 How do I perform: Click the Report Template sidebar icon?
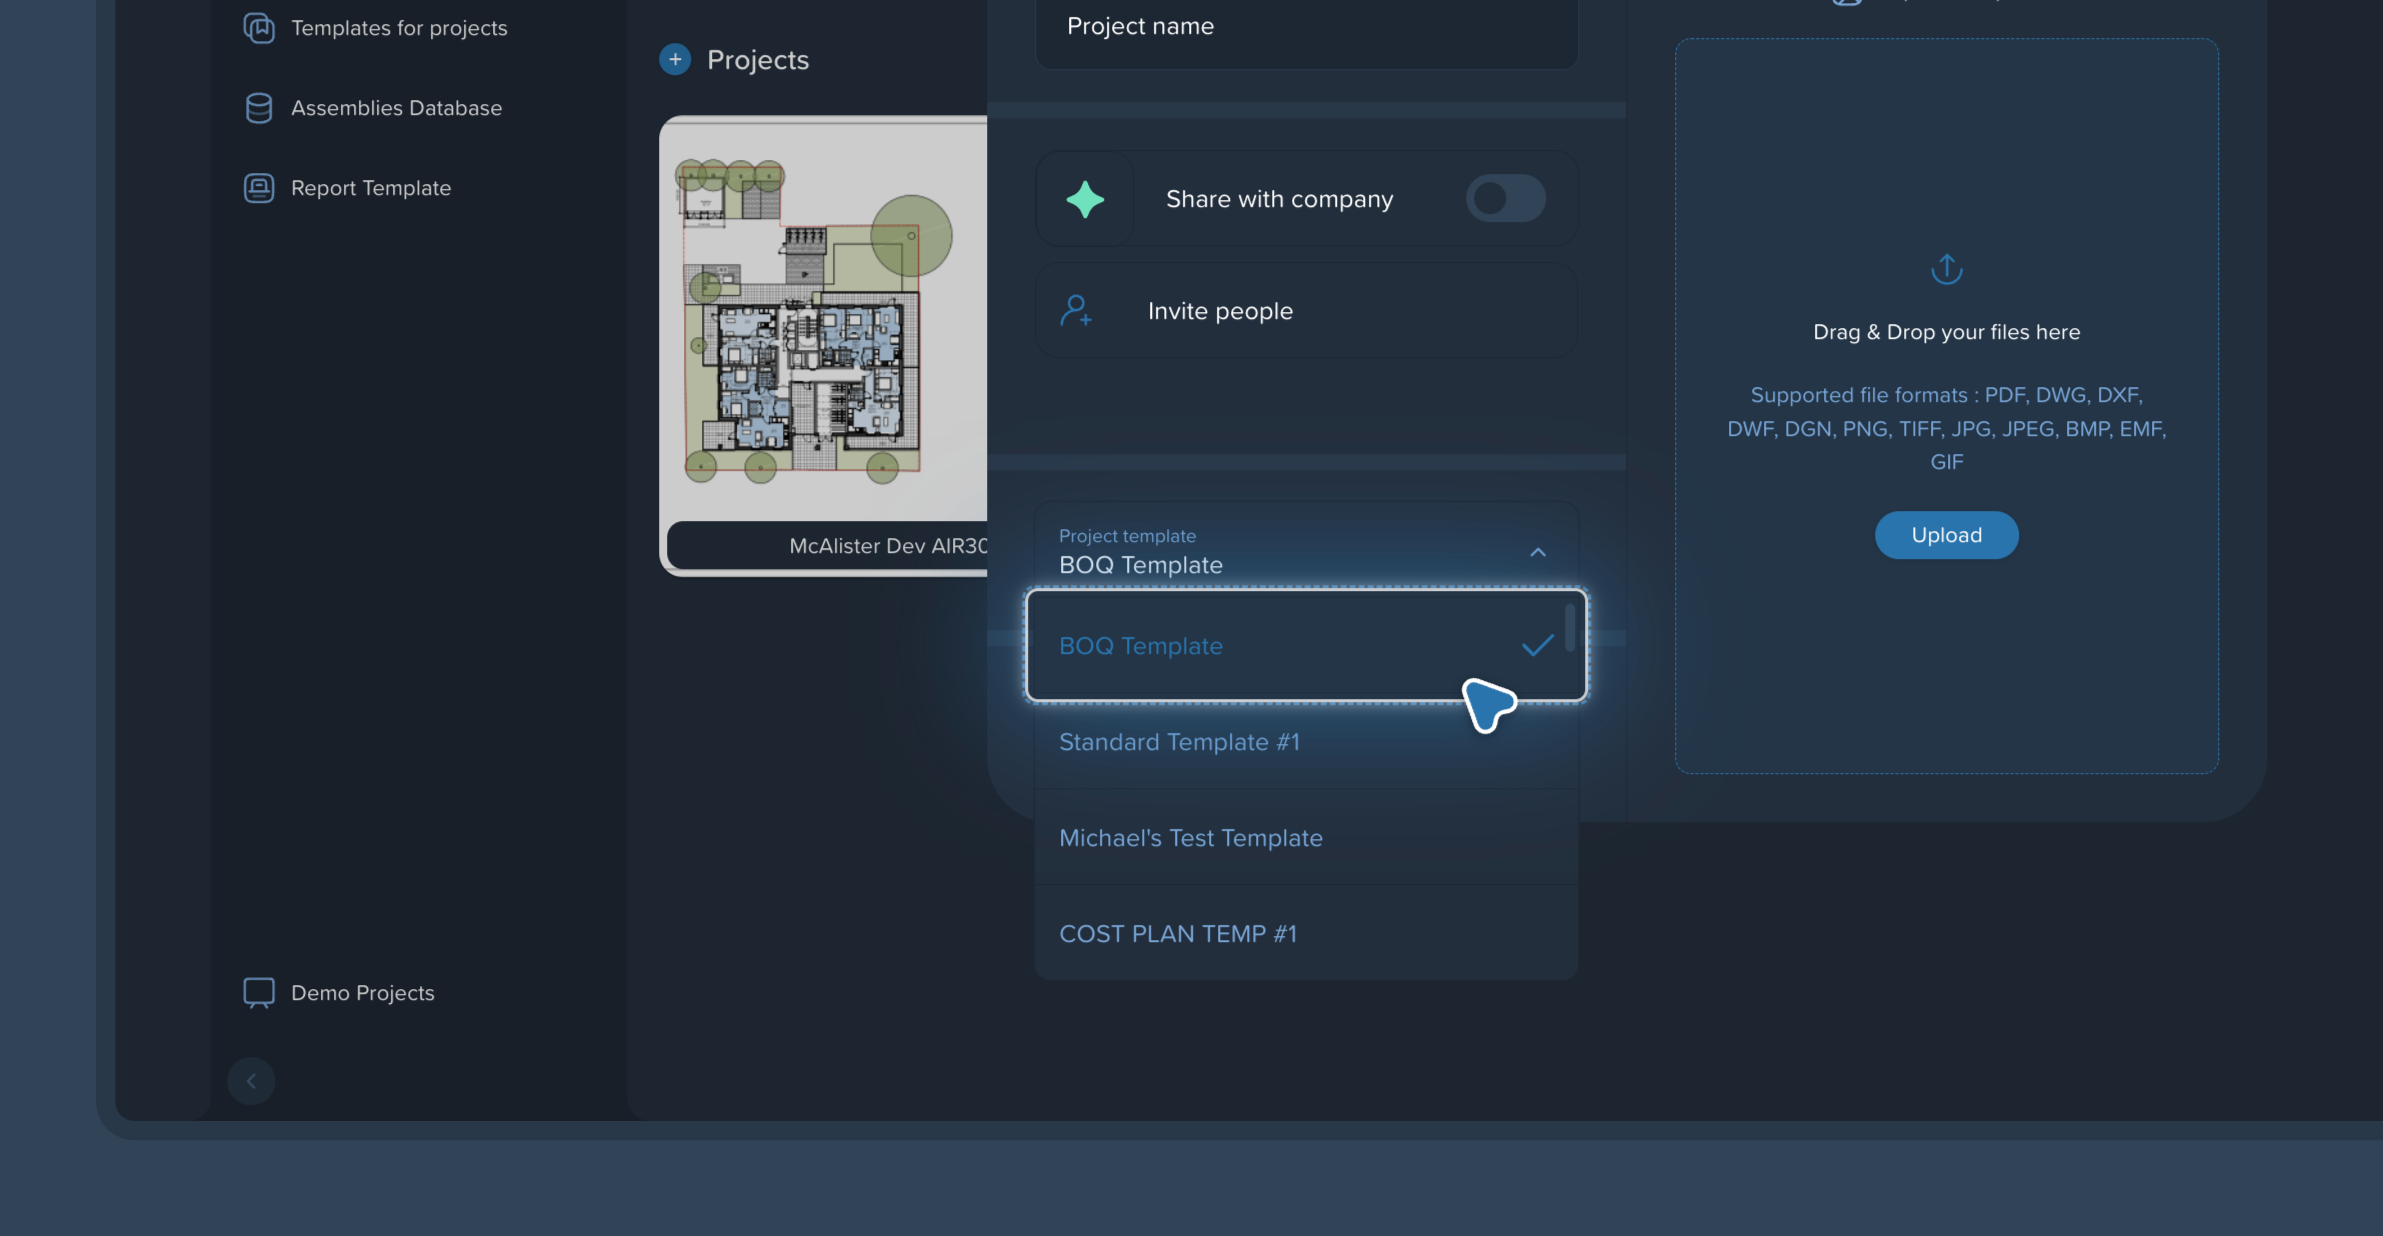tap(259, 188)
